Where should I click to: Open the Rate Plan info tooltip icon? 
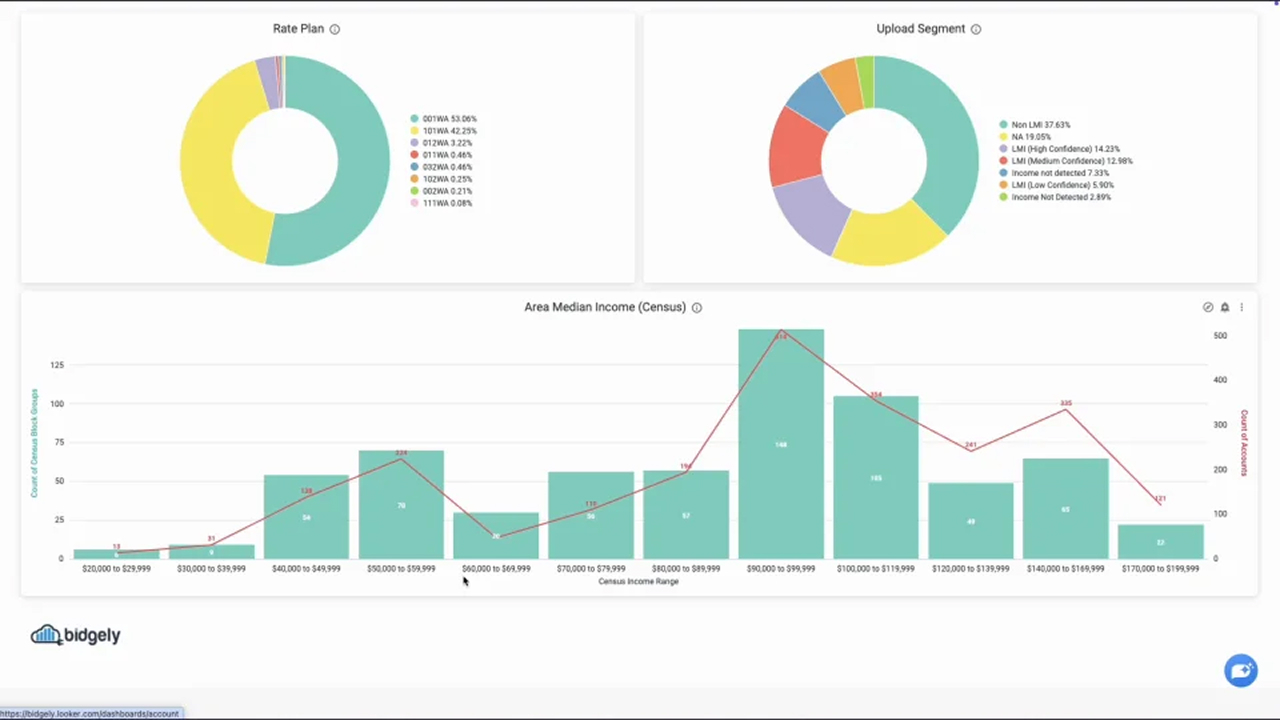tap(334, 28)
